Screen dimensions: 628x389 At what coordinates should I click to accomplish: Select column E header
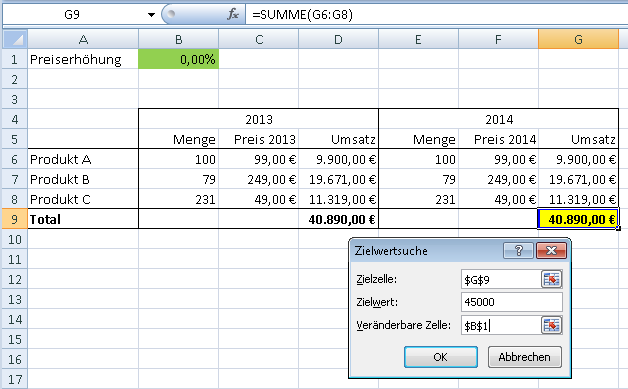(x=418, y=39)
